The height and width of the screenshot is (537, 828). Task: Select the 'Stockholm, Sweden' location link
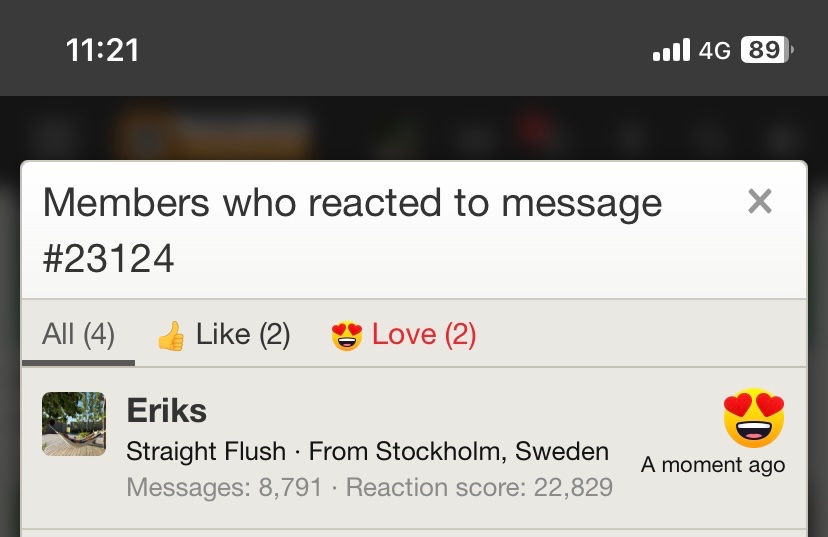click(492, 451)
